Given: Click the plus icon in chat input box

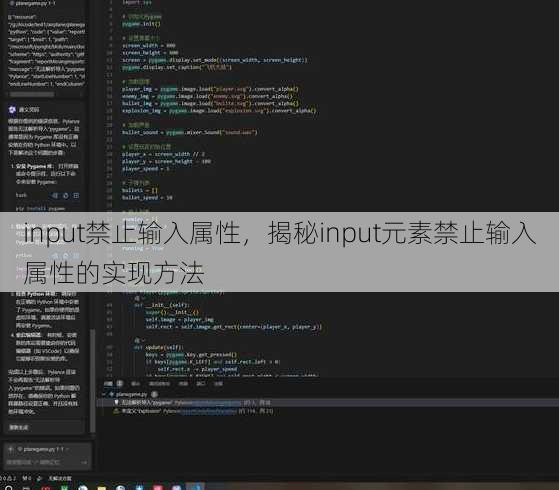Looking at the screenshot, I should (10, 449).
